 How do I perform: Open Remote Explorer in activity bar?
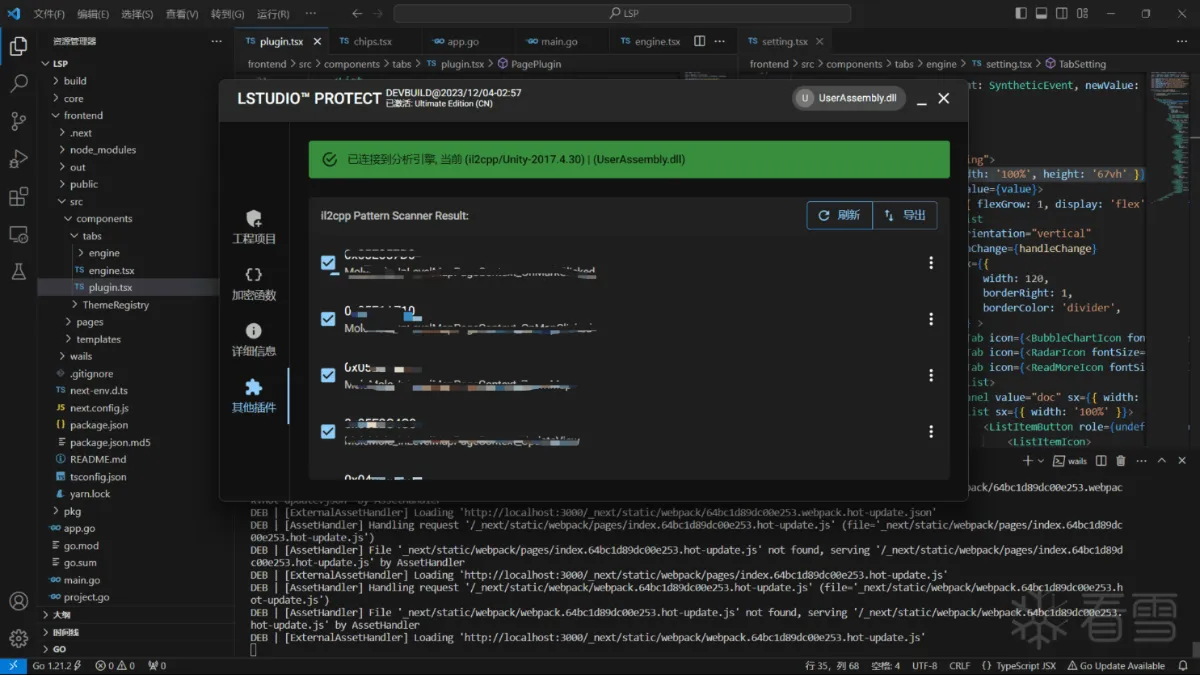pos(18,234)
